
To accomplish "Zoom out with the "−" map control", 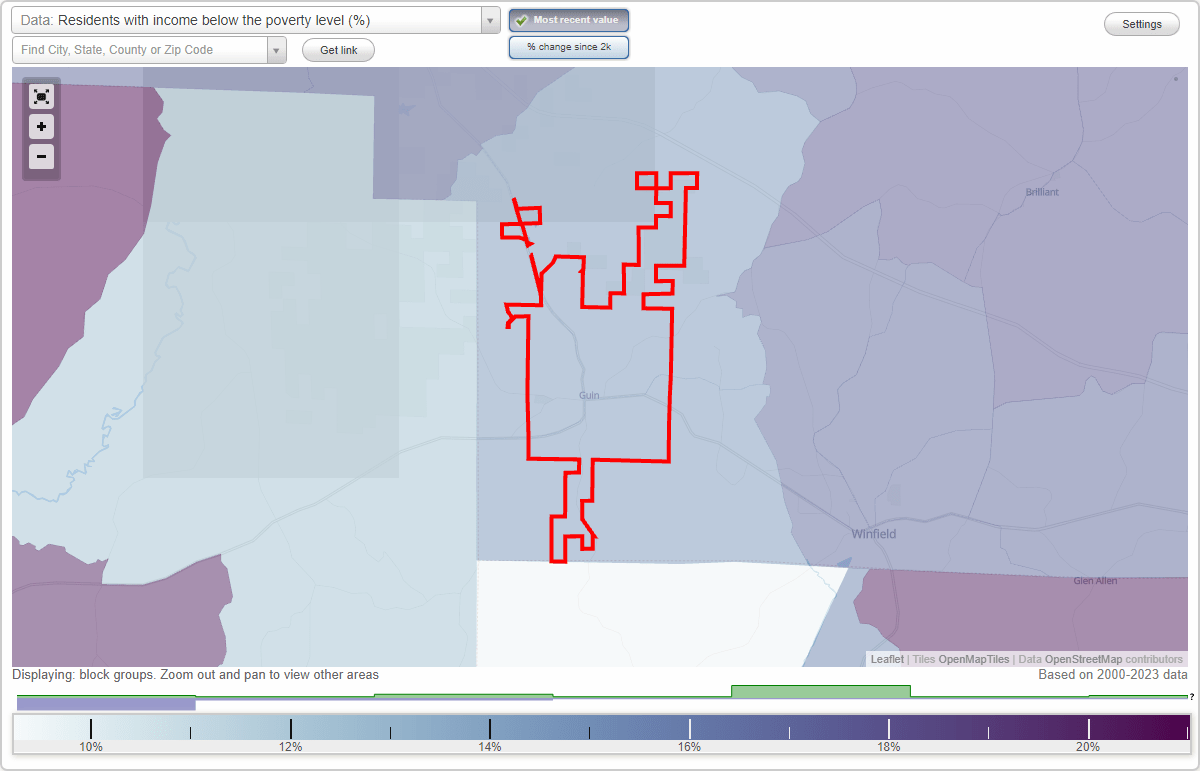I will (x=41, y=157).
